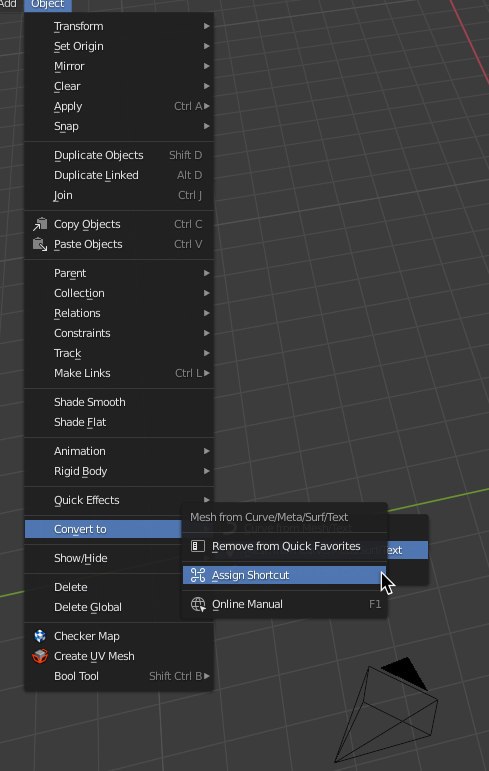Choose Duplicate Objects
The image size is (489, 771).
[x=119, y=155]
